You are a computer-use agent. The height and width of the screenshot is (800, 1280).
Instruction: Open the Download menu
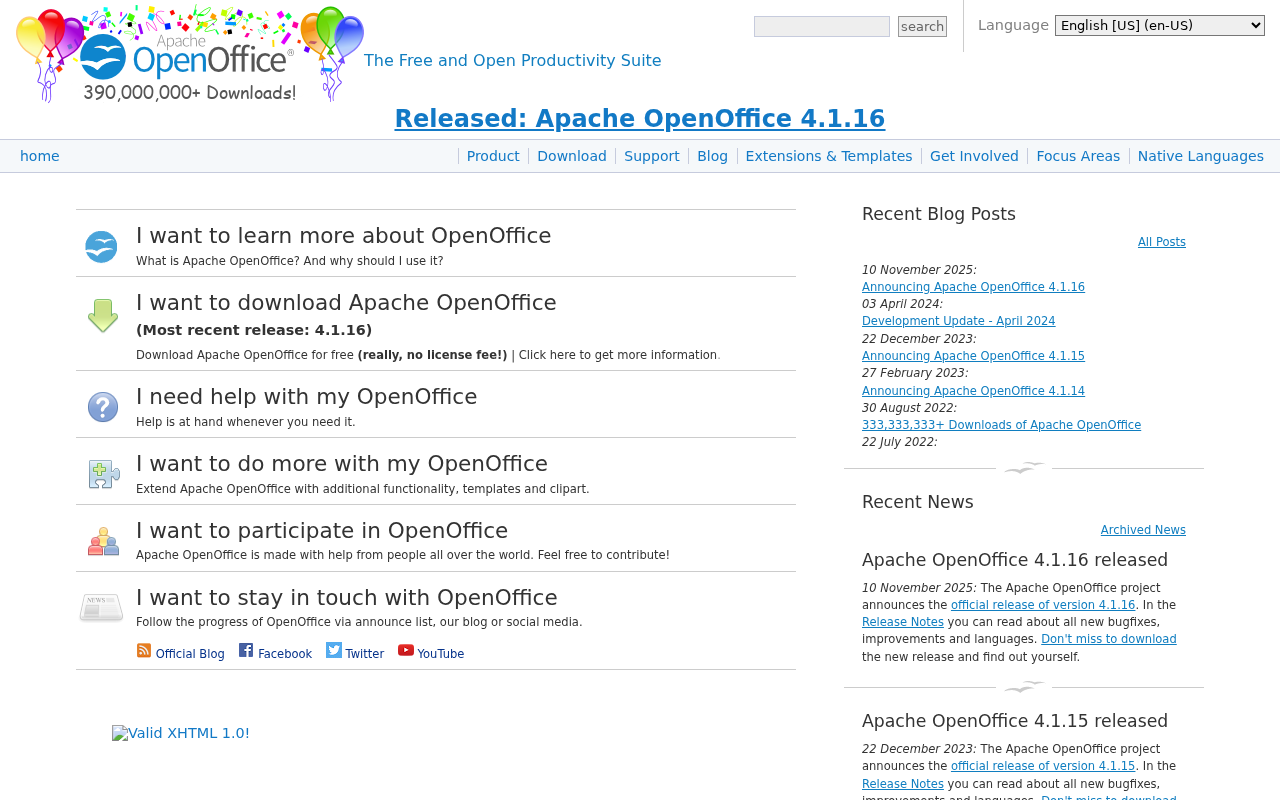point(572,156)
